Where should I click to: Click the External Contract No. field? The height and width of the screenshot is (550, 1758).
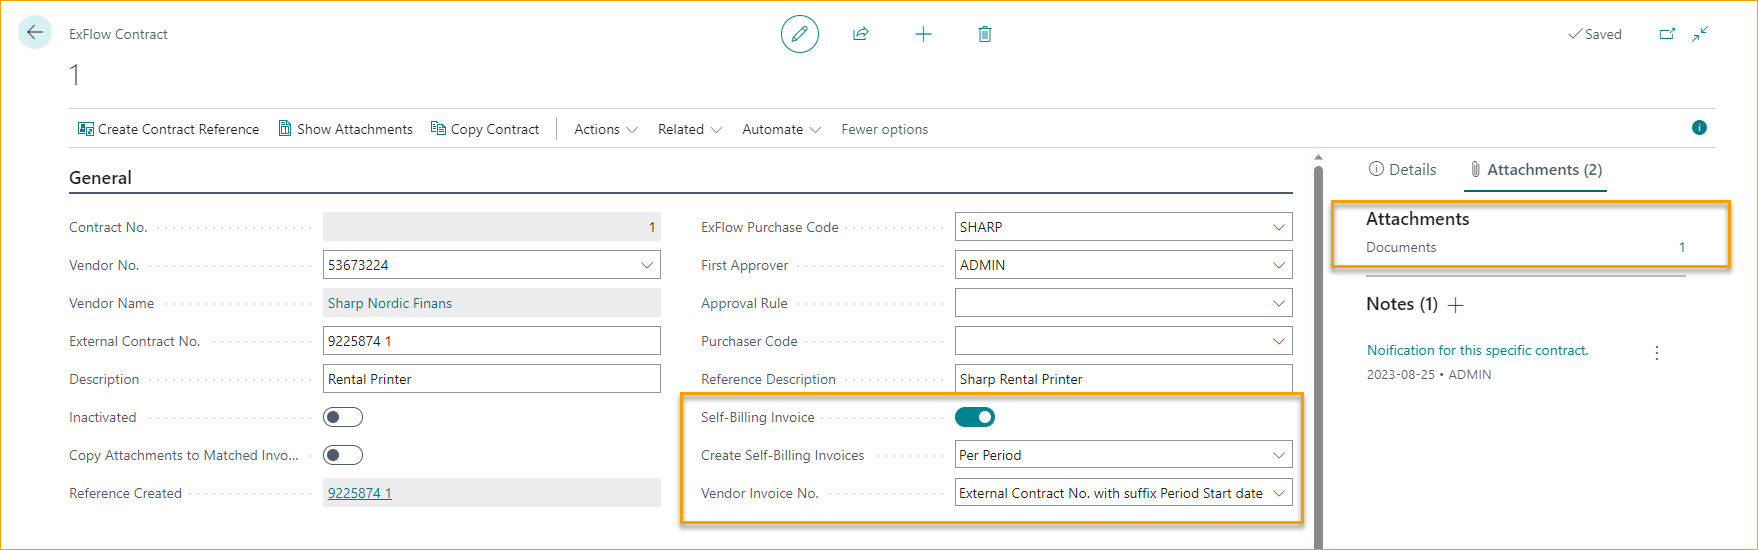(492, 341)
